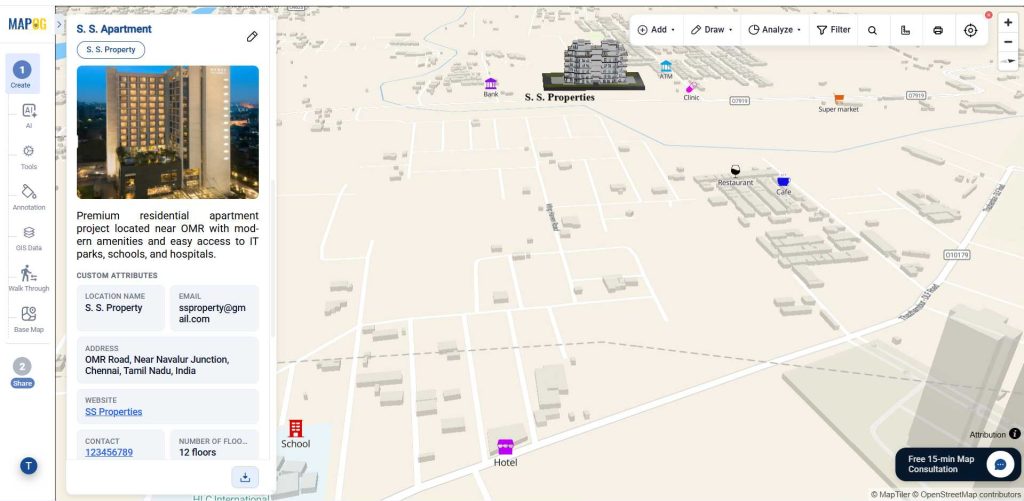
Task: Click the MAPOG logo
Action: click(x=27, y=24)
